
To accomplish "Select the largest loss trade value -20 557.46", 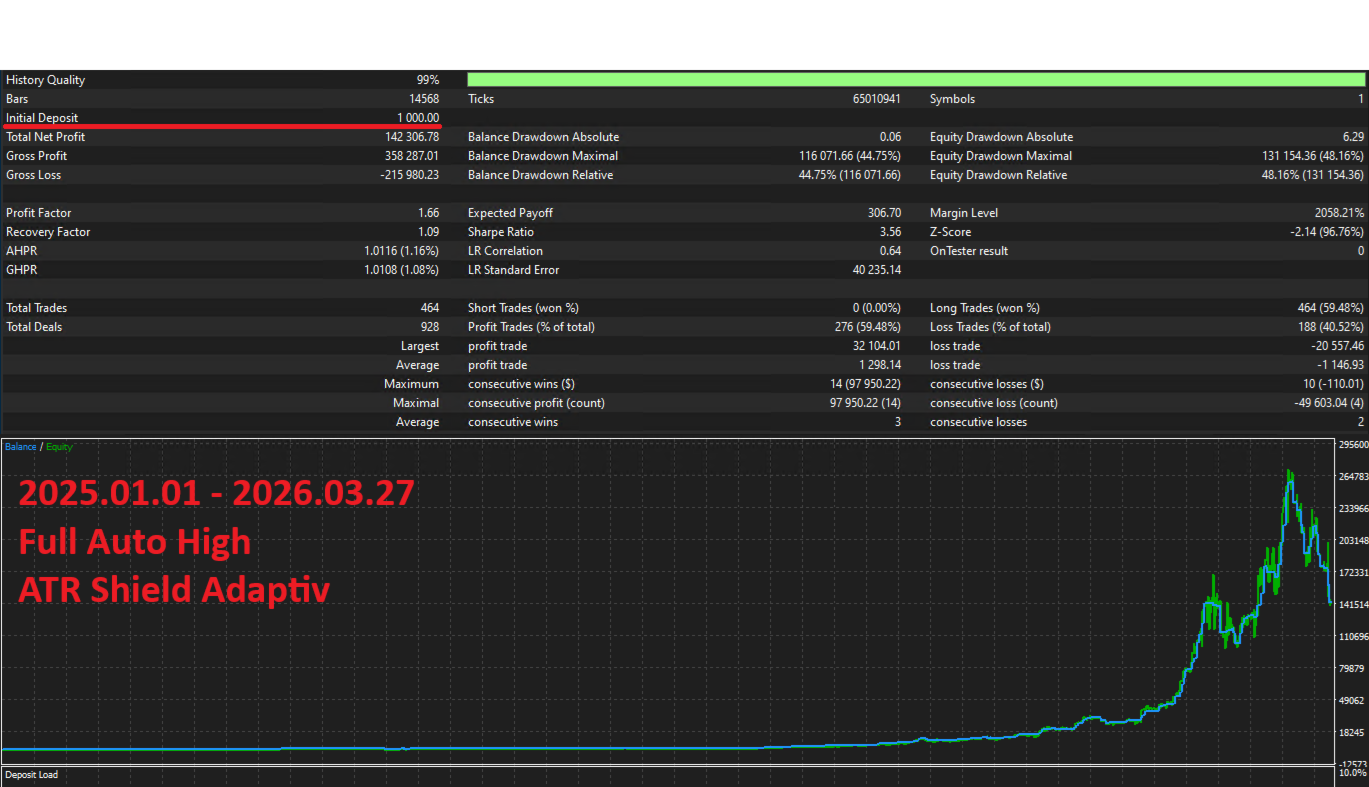I will coord(1338,346).
